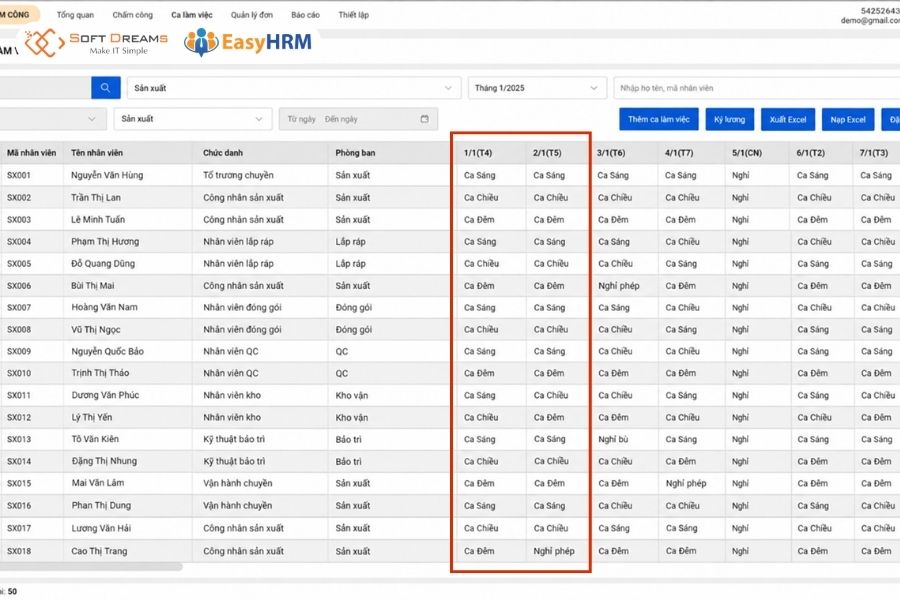Click the 4/1(T7) date column header
900x600 pixels.
coord(679,153)
